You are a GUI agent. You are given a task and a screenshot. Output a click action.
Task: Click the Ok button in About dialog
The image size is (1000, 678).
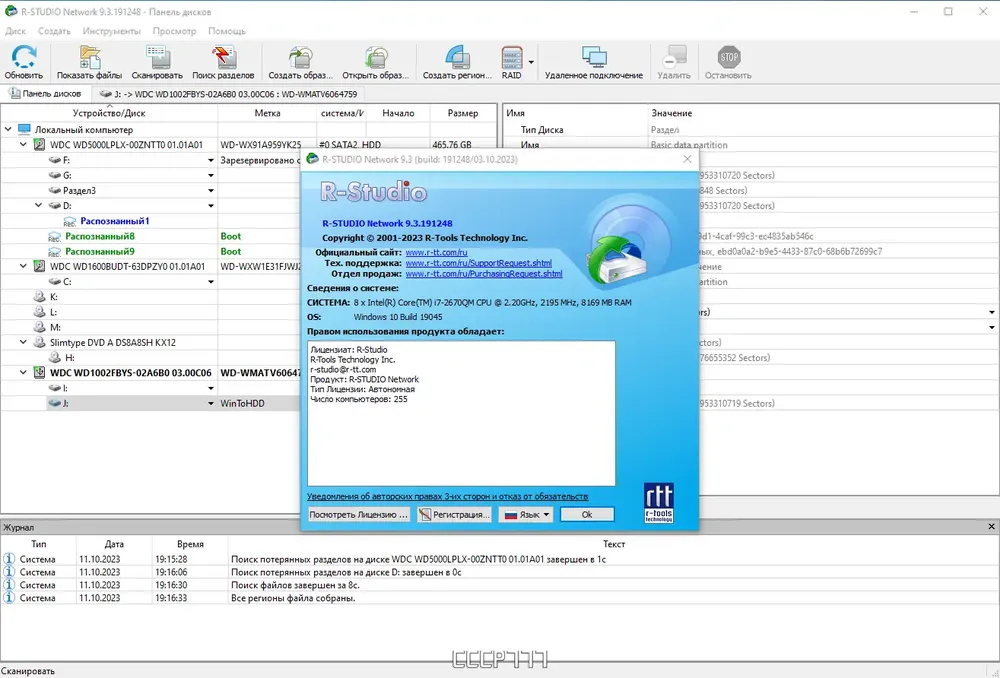click(587, 514)
